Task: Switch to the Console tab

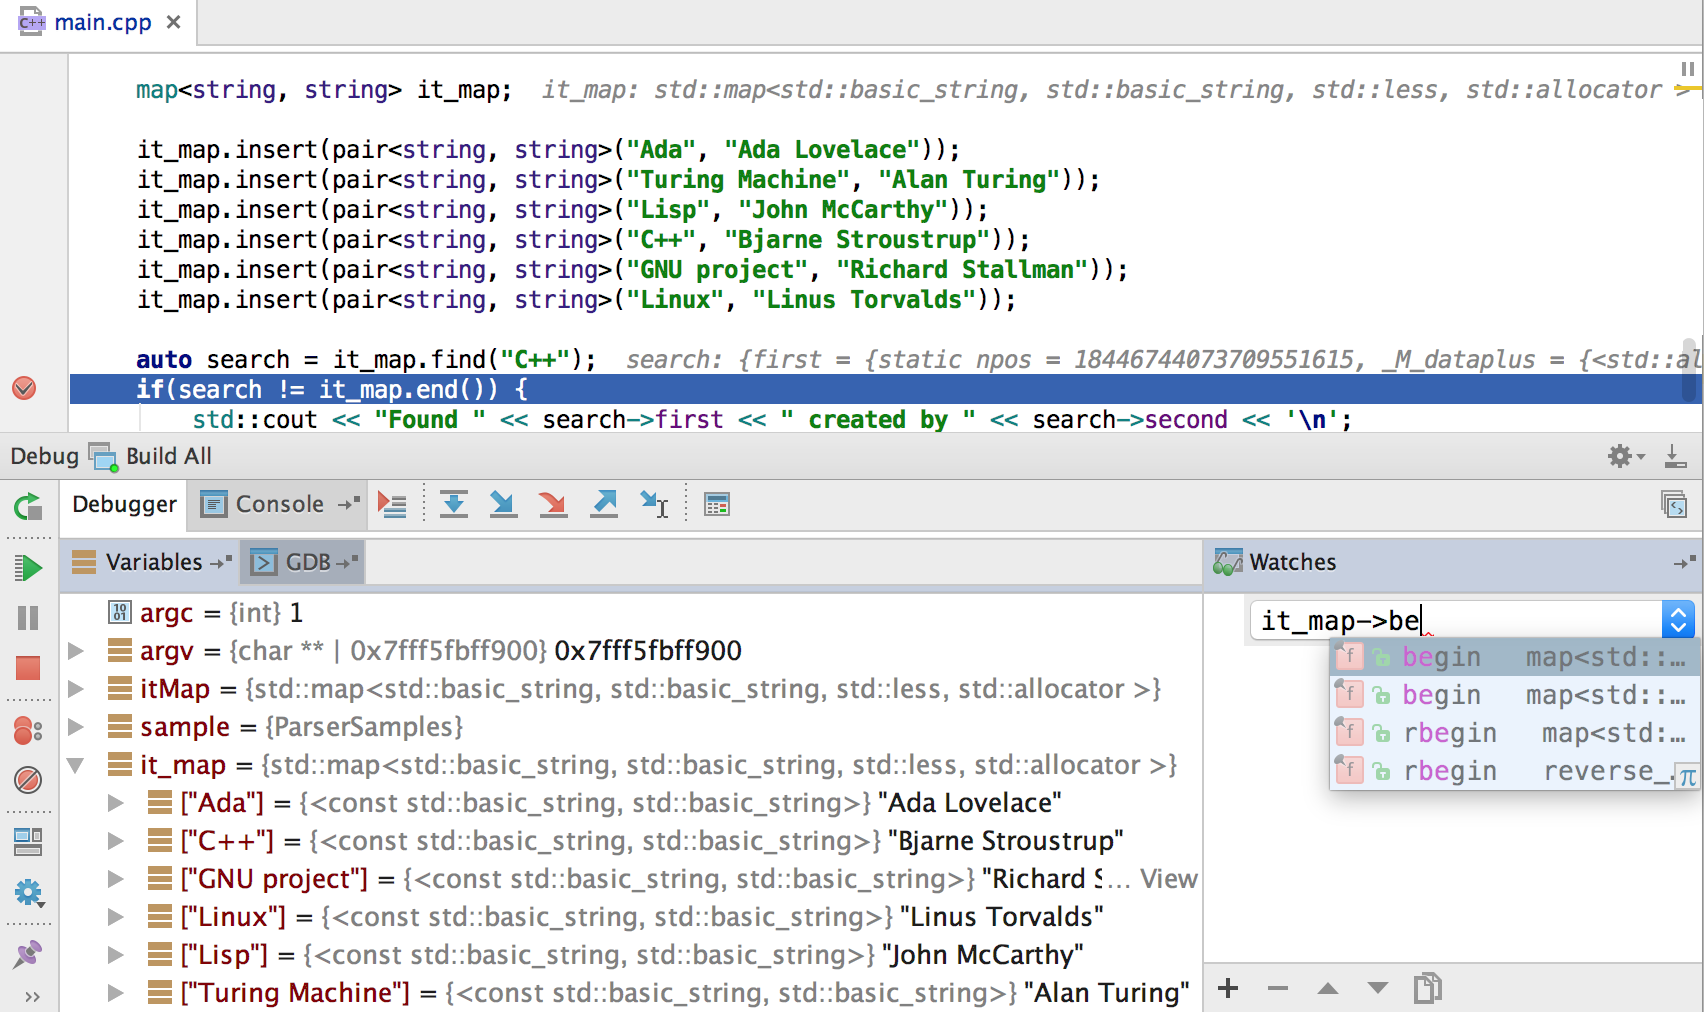Action: click(278, 504)
